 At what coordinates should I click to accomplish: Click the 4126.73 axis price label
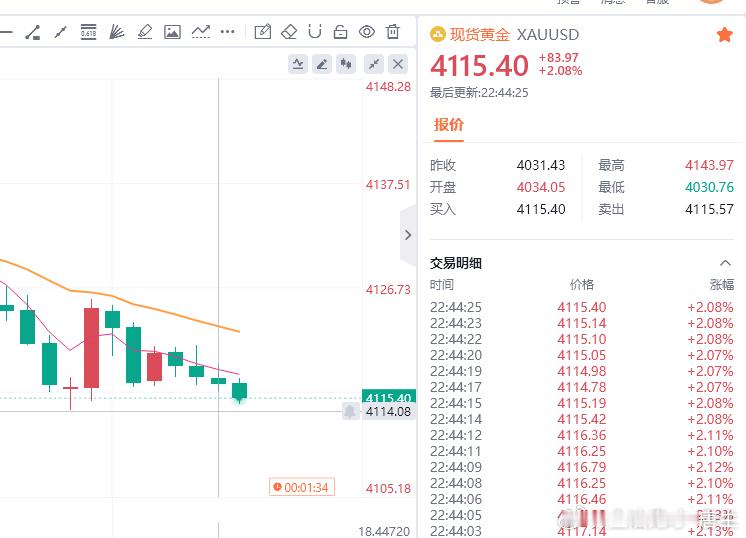388,289
